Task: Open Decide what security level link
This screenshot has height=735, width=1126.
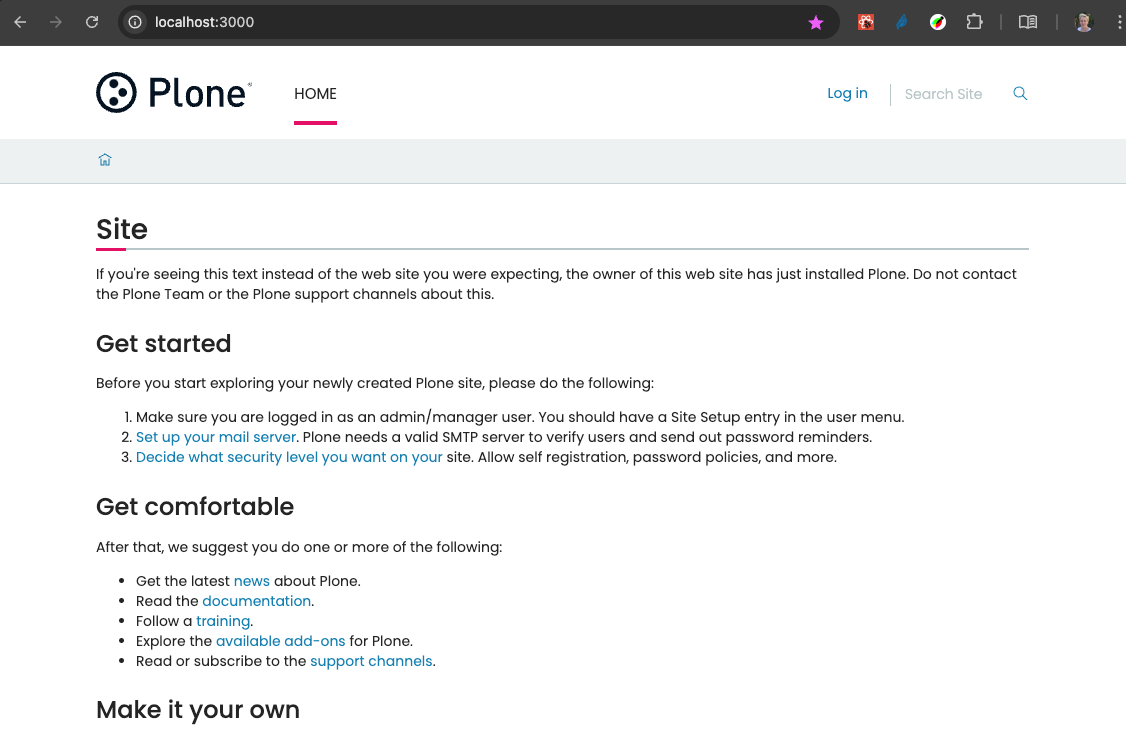Action: click(x=289, y=457)
